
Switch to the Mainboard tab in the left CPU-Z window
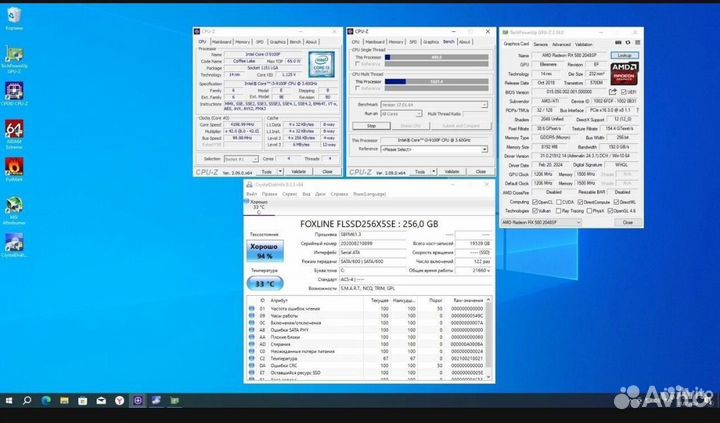pos(221,42)
